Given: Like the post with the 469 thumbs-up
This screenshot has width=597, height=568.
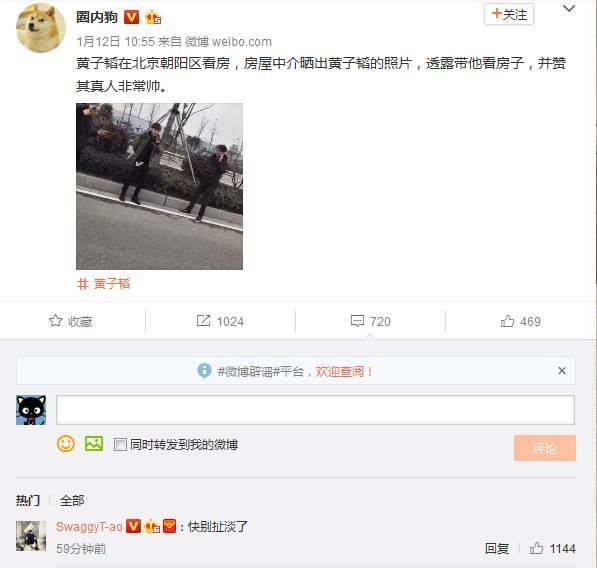Looking at the screenshot, I should (507, 321).
